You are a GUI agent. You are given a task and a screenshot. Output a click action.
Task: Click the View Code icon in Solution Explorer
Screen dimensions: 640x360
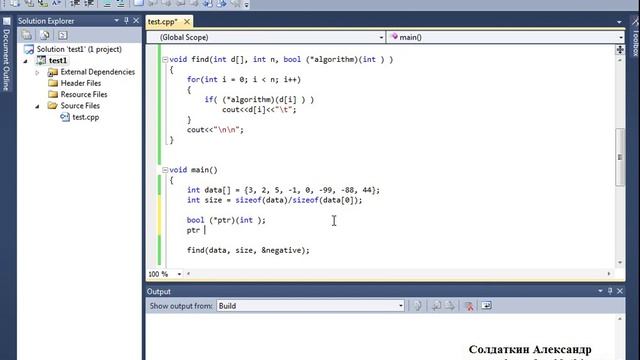62,35
